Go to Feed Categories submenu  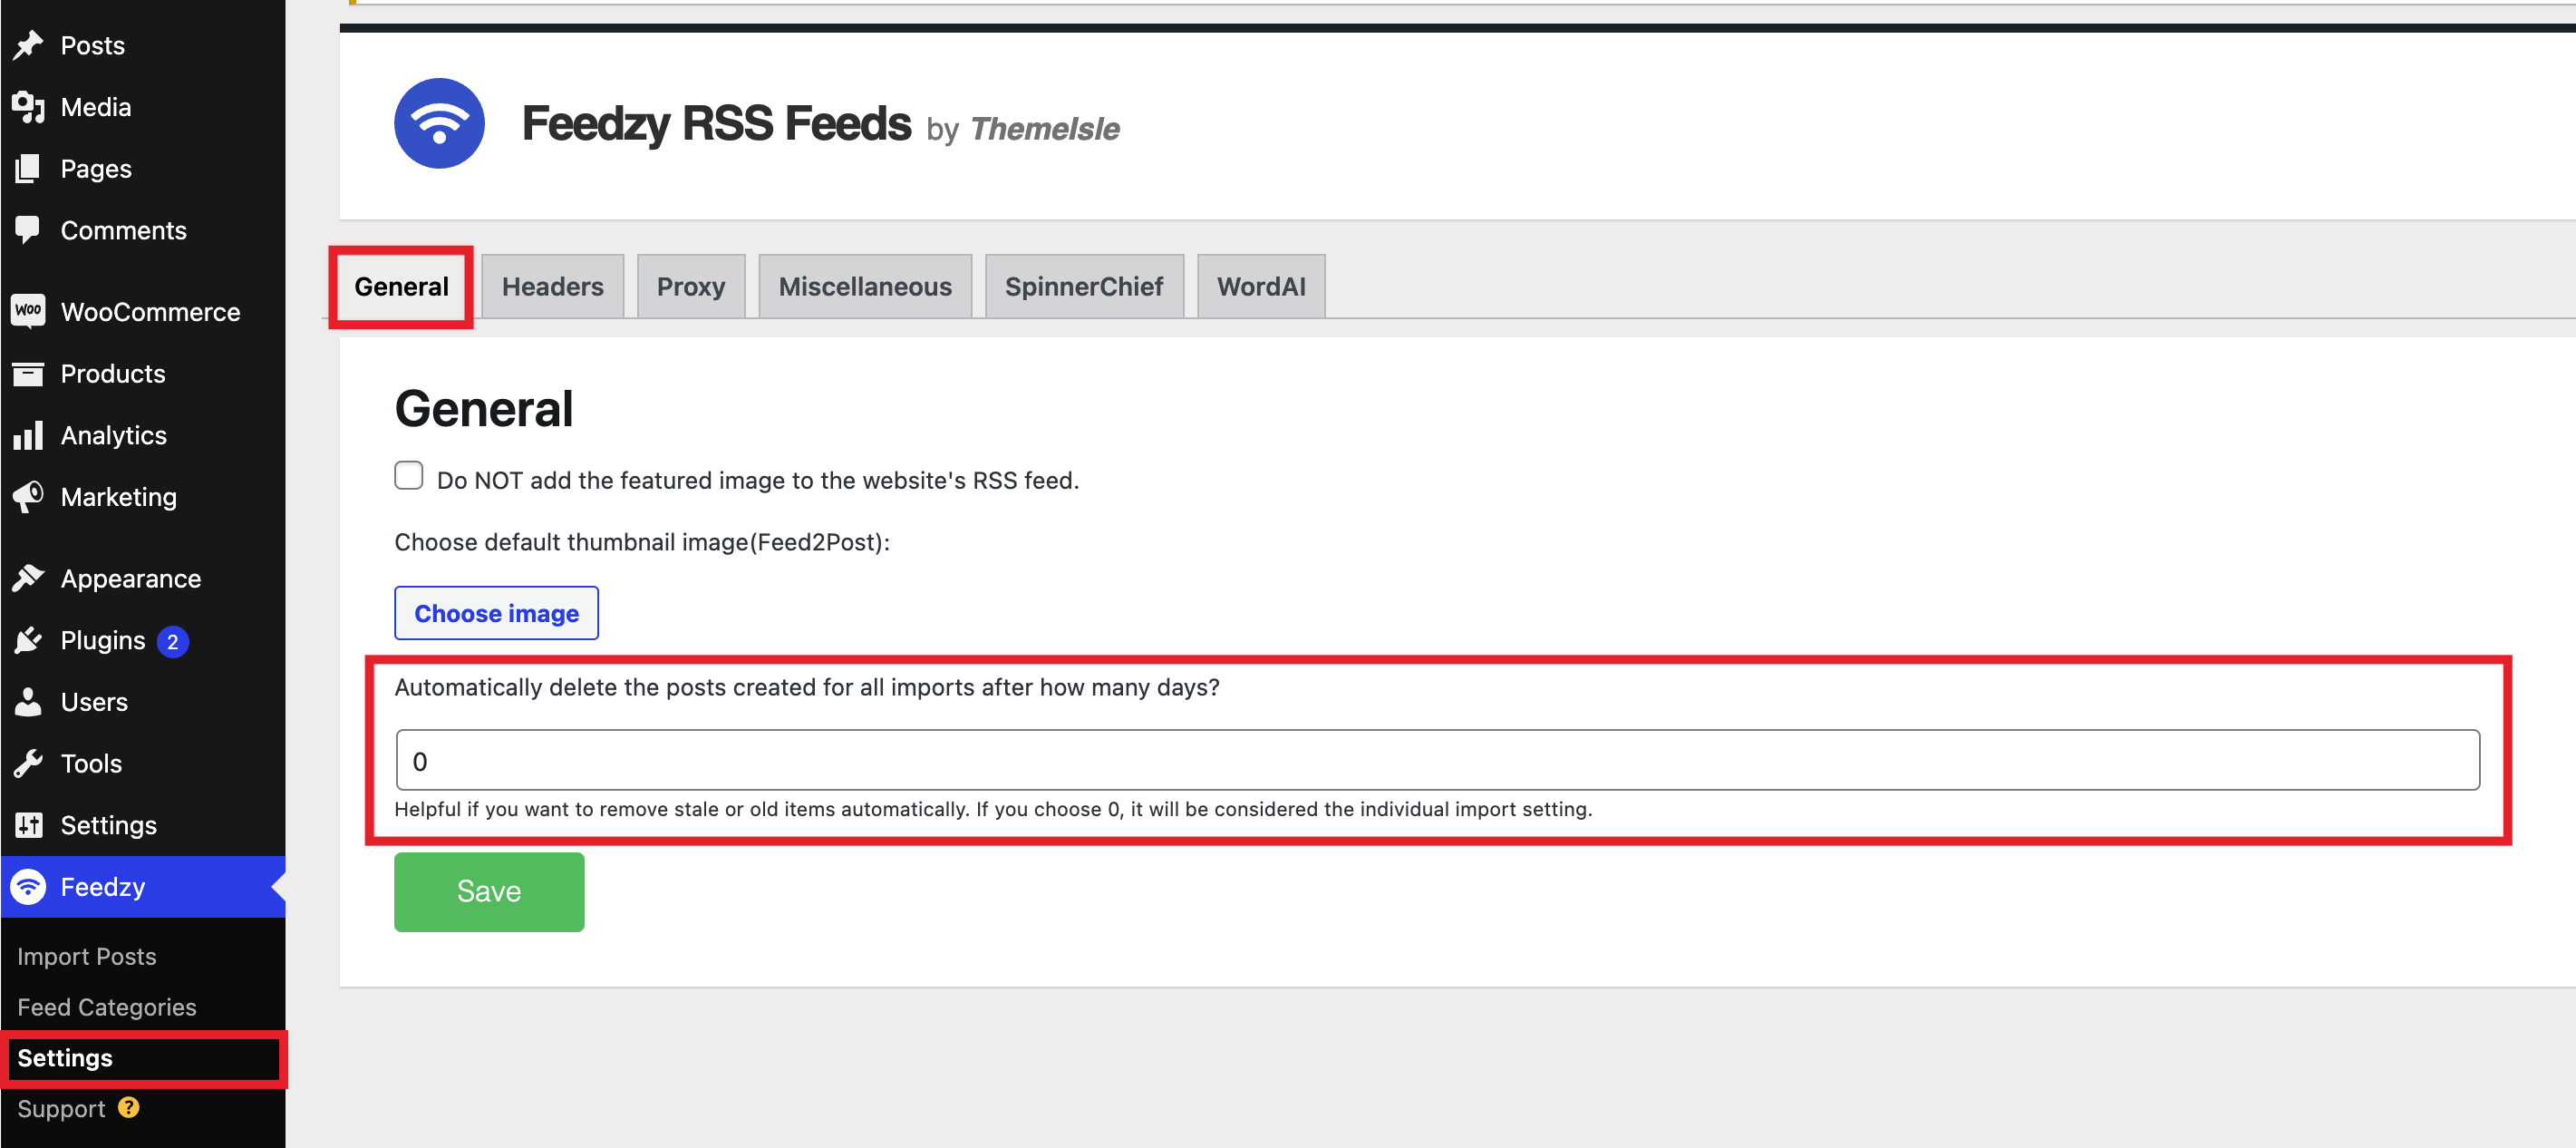pyautogui.click(x=106, y=1007)
